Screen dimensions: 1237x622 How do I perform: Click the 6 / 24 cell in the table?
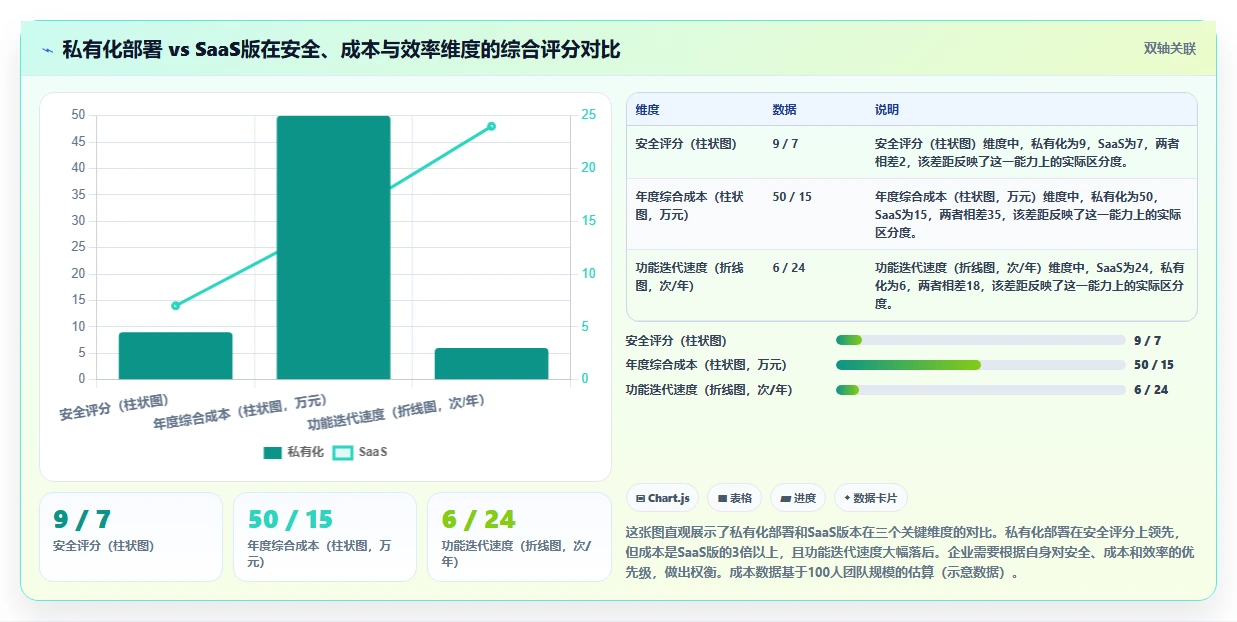click(788, 268)
